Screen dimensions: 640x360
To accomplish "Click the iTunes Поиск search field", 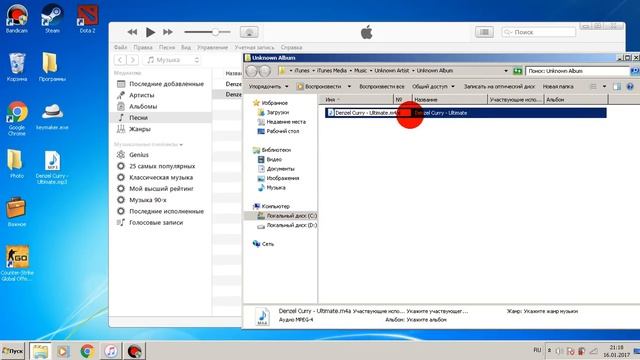I will click(539, 32).
